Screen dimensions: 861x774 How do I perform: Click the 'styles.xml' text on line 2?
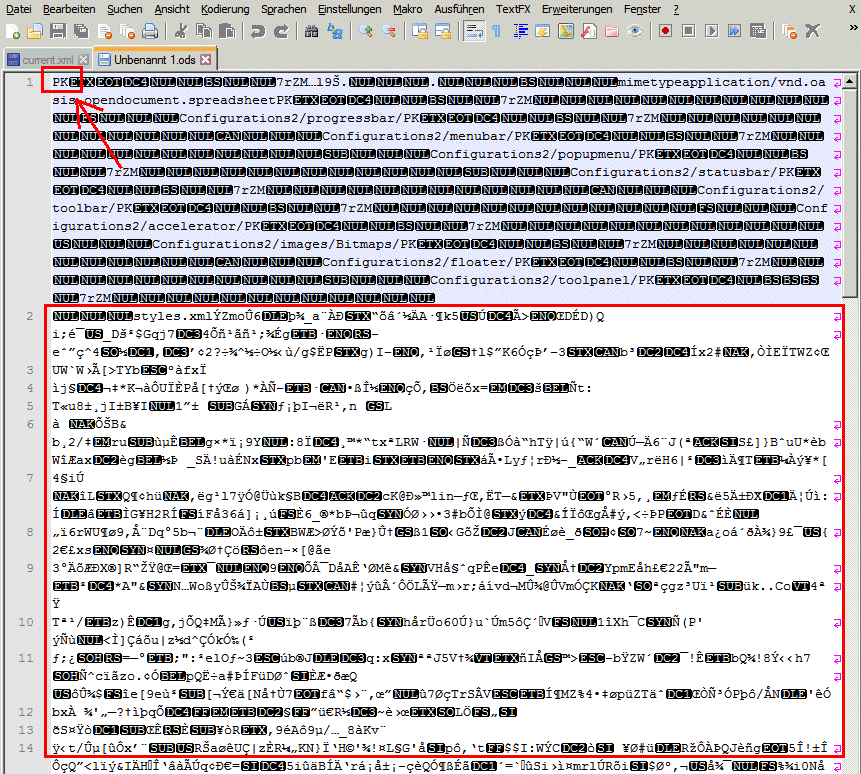click(x=166, y=316)
